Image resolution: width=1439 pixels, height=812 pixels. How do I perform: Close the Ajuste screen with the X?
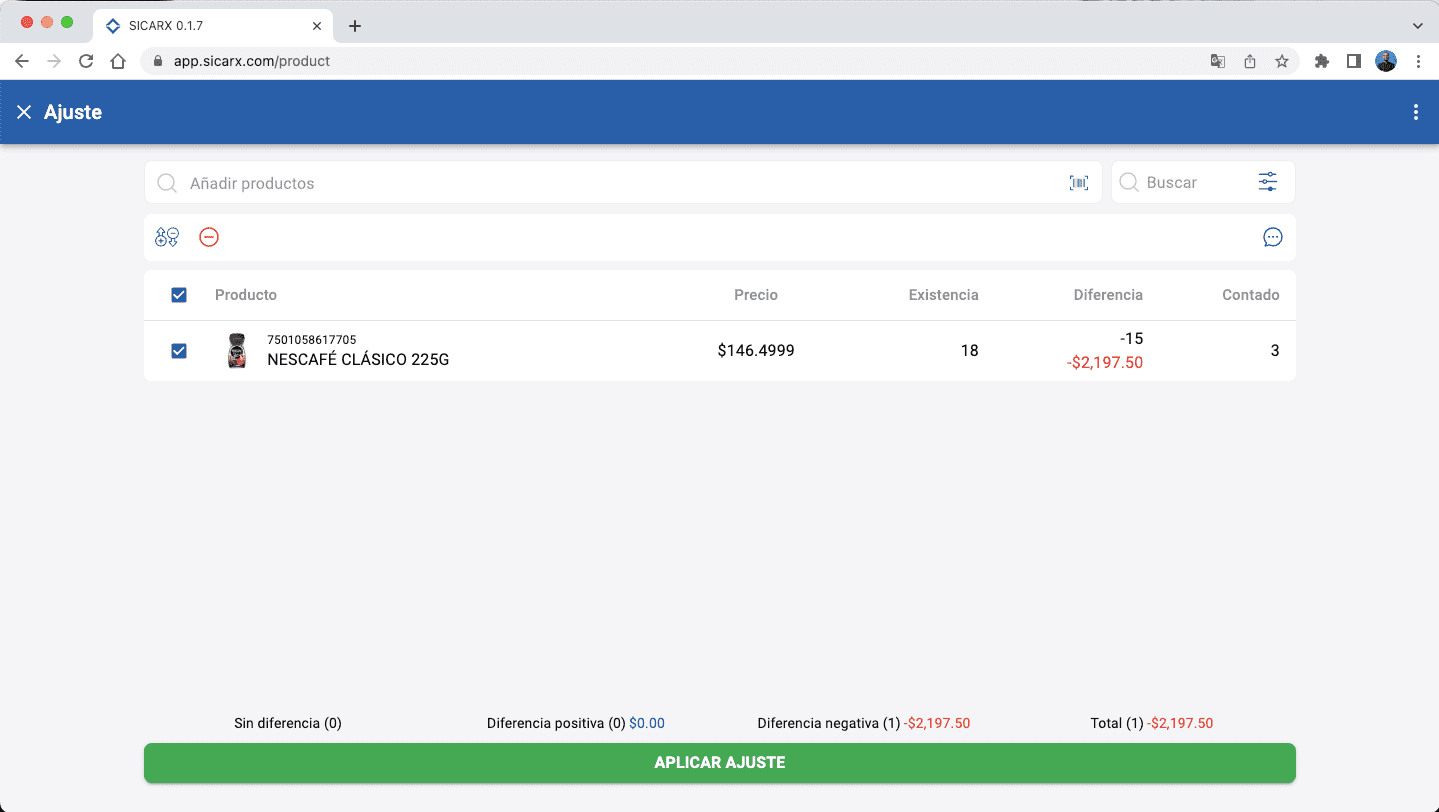(x=24, y=112)
